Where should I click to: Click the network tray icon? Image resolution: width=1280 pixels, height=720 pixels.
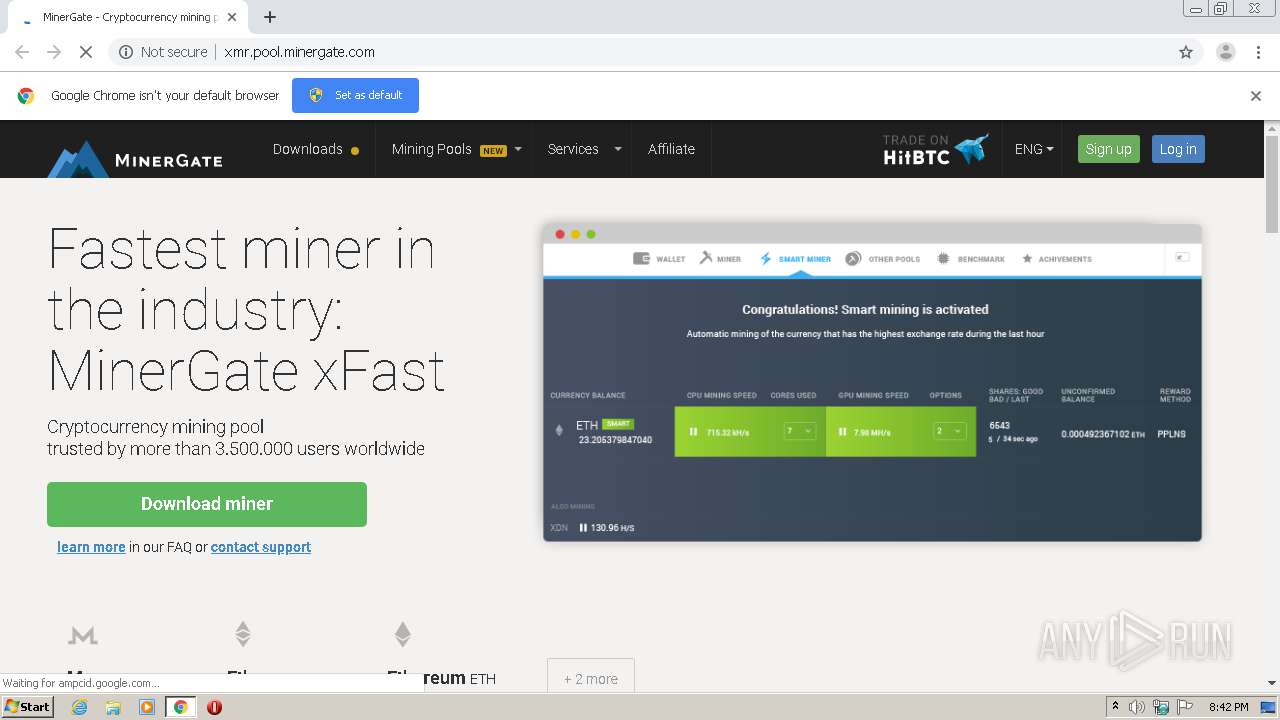(1161, 707)
